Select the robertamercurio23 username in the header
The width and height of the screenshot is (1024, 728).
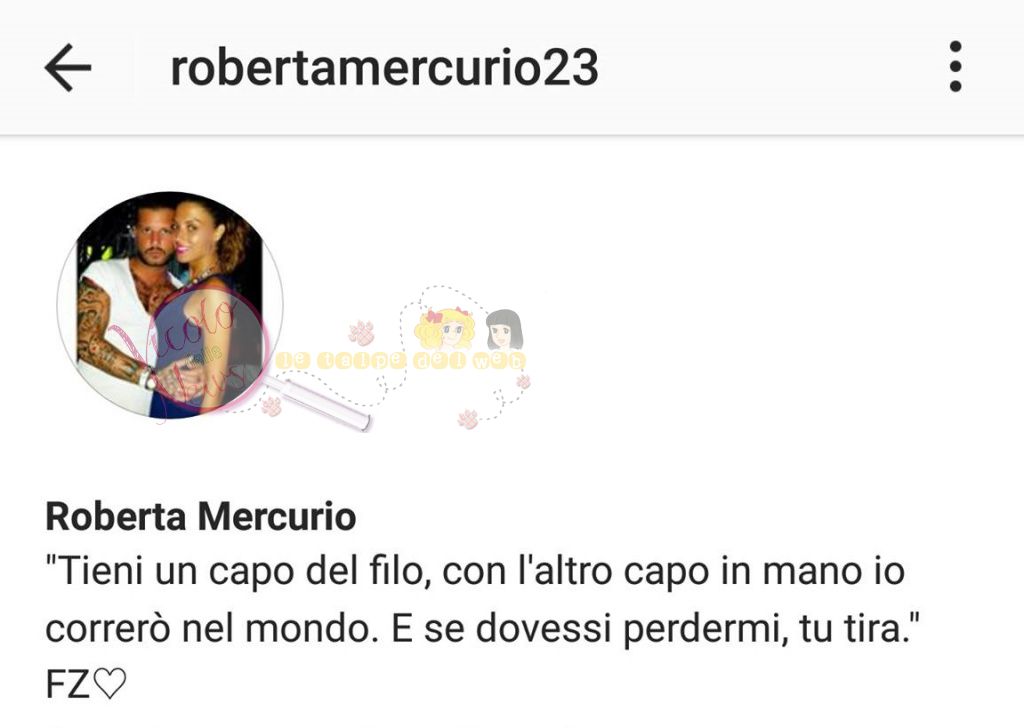tap(384, 68)
